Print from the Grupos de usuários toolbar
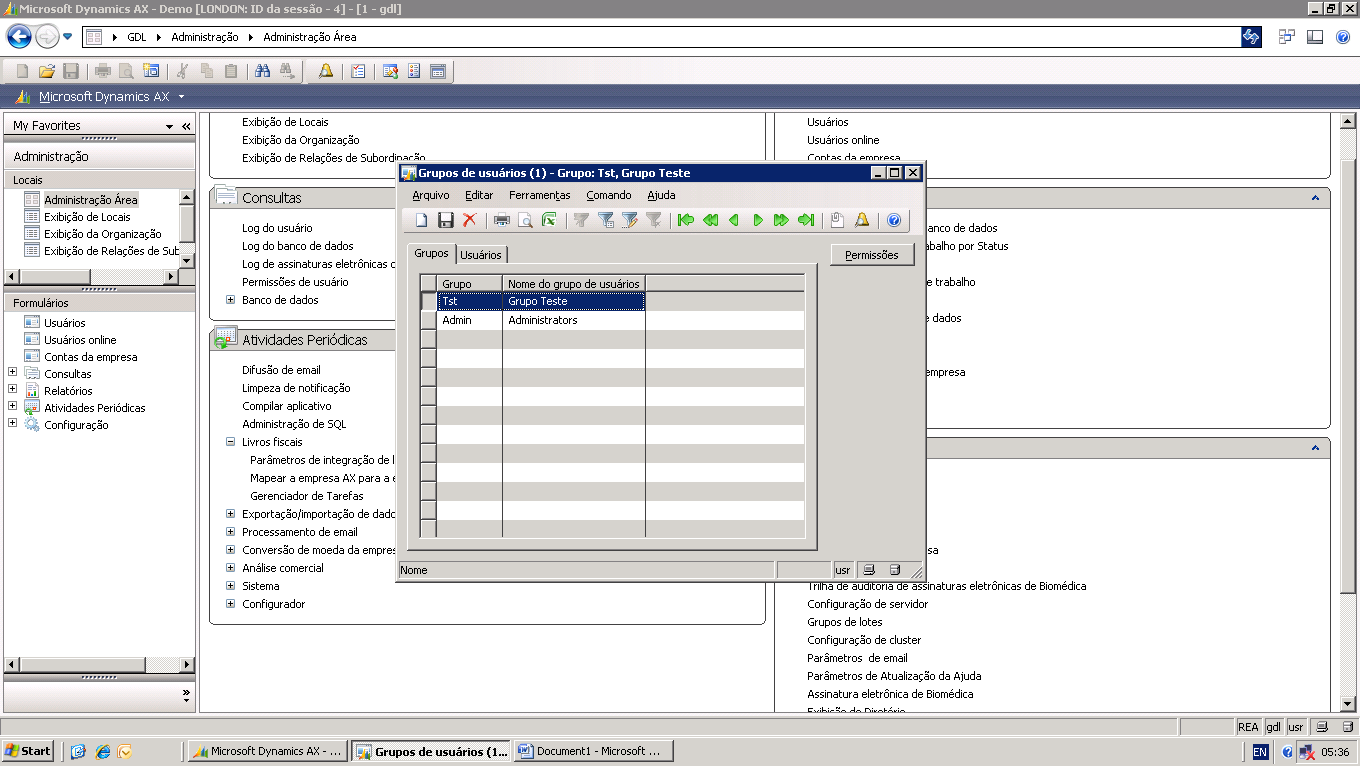Image resolution: width=1360 pixels, height=766 pixels. pos(502,220)
